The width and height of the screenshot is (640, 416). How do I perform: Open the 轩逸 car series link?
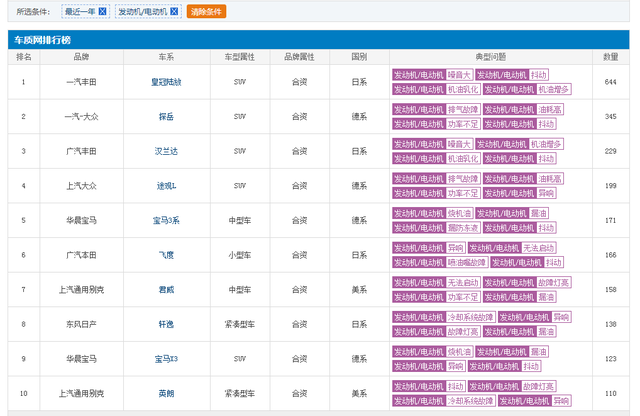pyautogui.click(x=166, y=324)
